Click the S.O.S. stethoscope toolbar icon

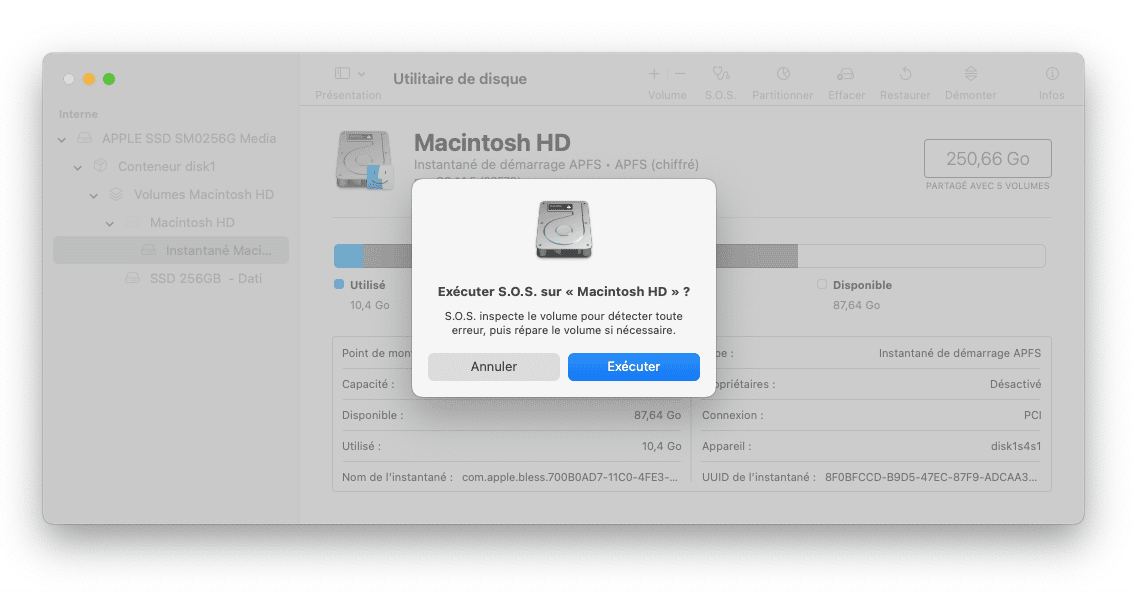[721, 74]
